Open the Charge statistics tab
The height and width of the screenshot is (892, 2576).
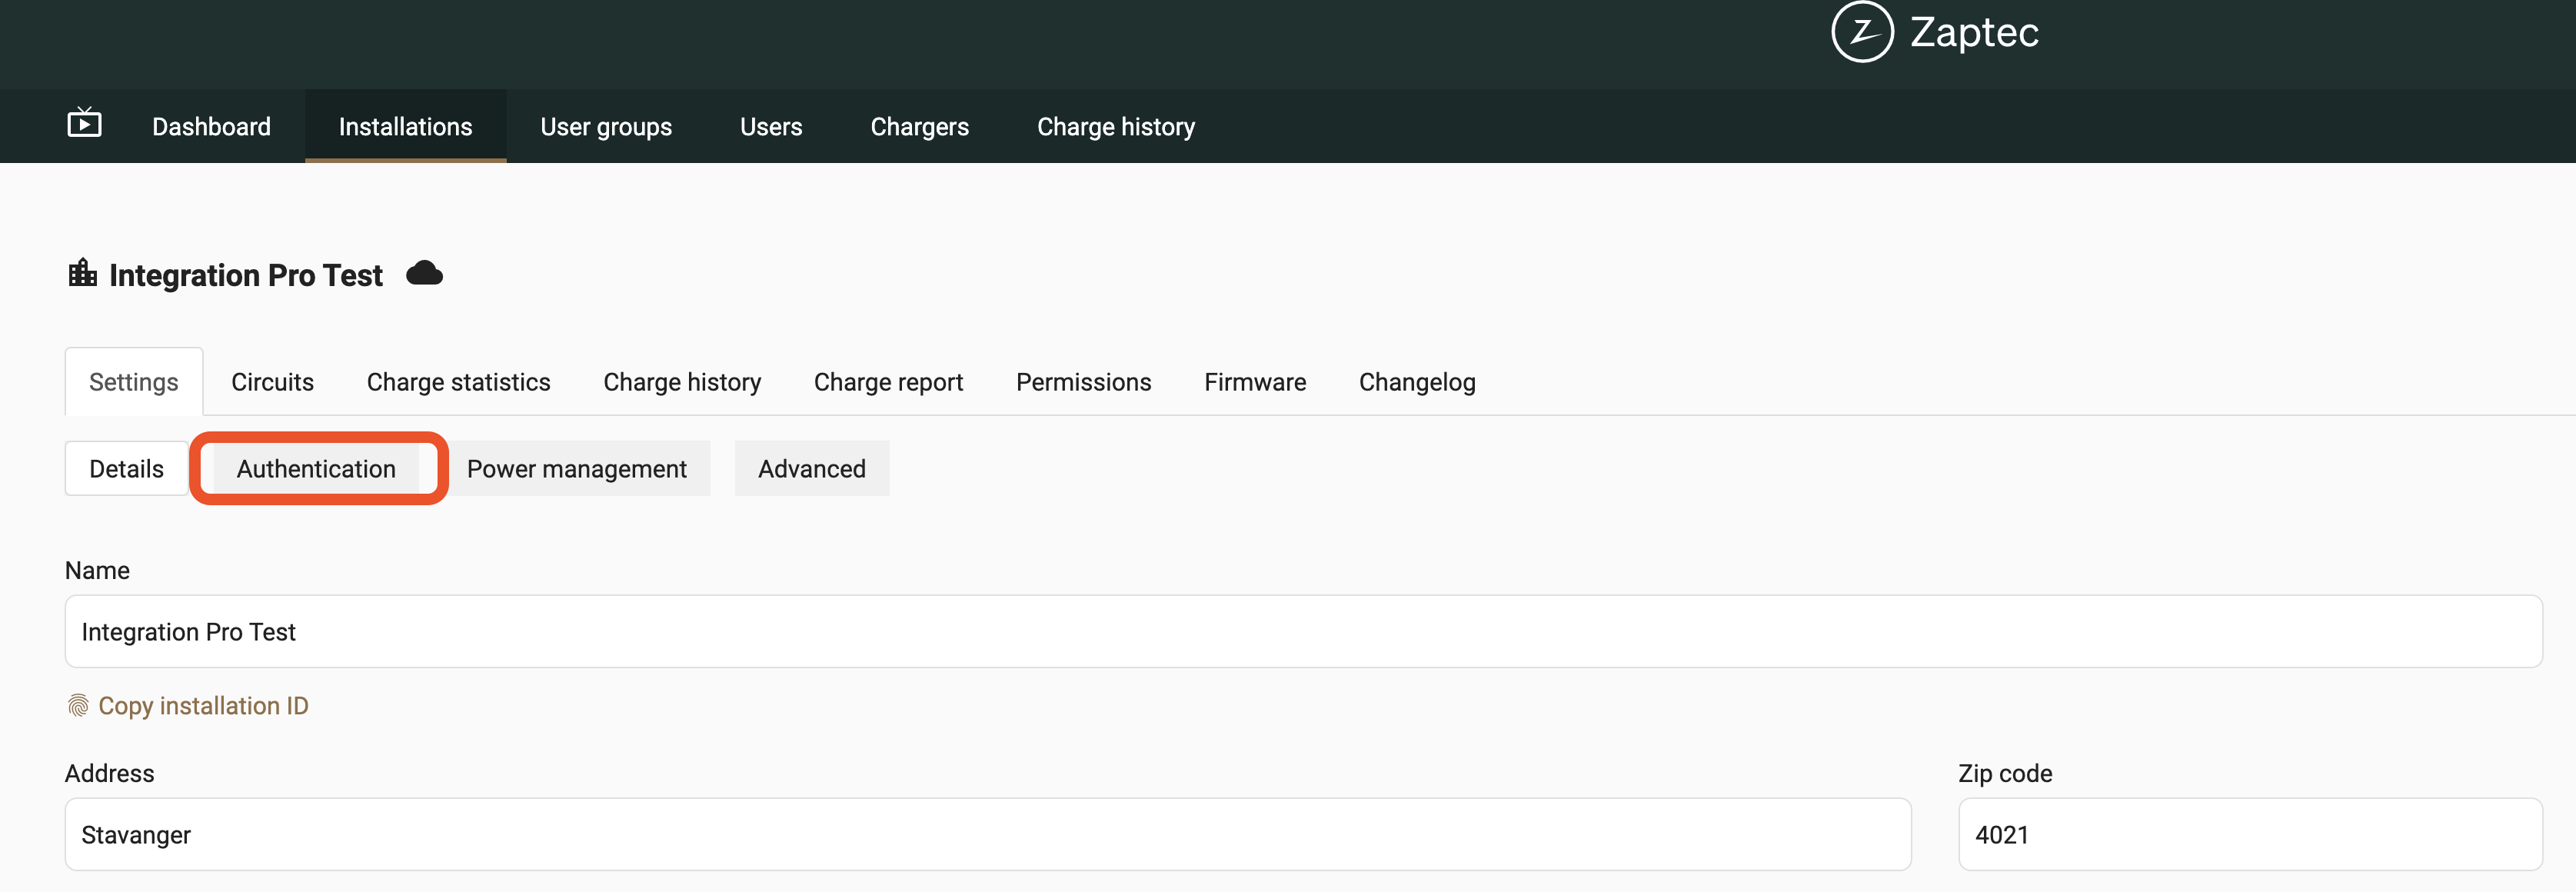click(x=458, y=382)
